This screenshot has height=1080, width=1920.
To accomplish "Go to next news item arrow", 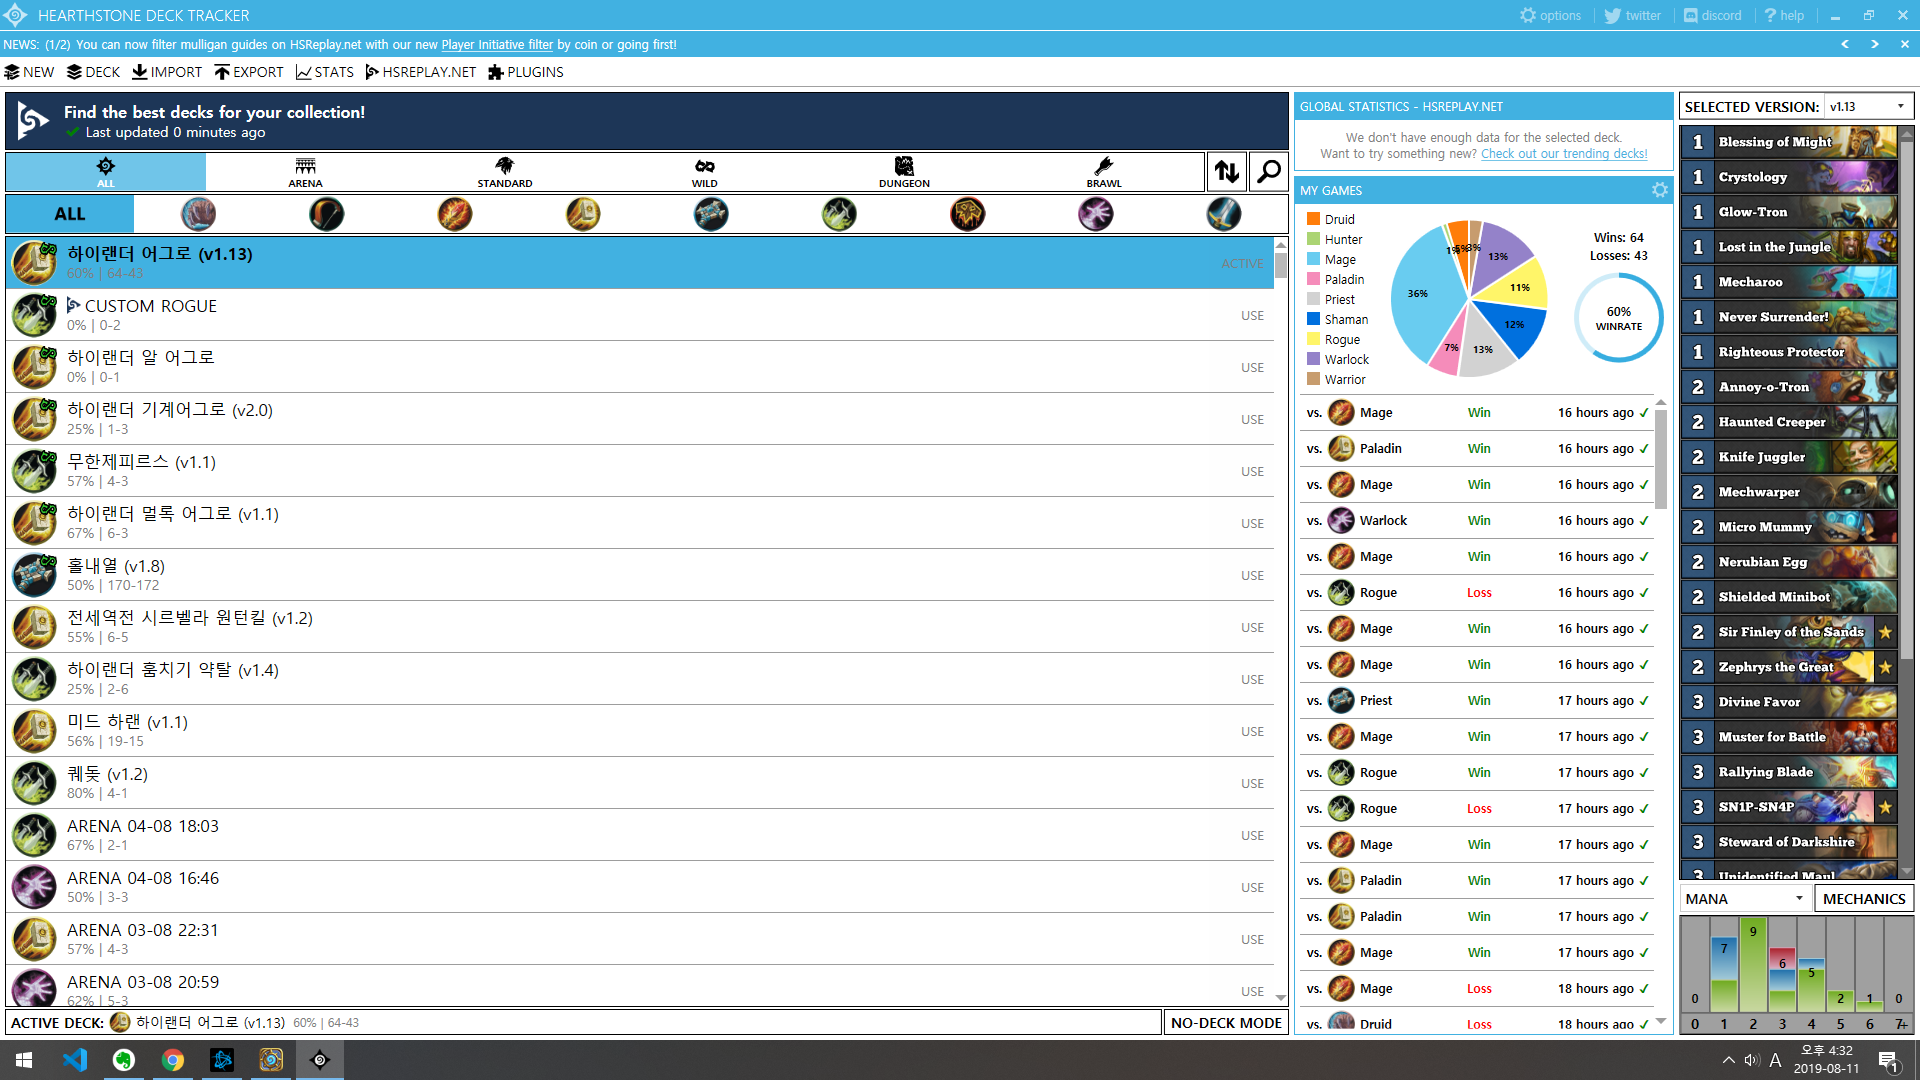I will [x=1875, y=44].
